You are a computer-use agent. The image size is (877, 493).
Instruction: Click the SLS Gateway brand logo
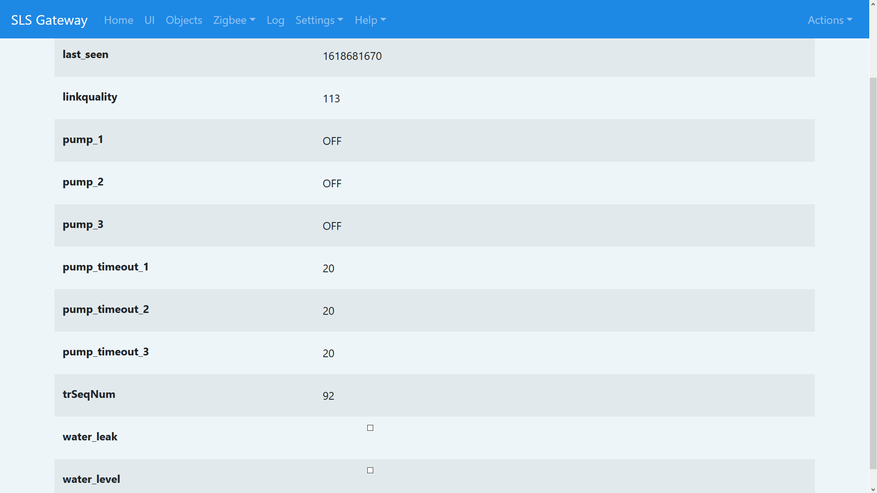pyautogui.click(x=49, y=20)
